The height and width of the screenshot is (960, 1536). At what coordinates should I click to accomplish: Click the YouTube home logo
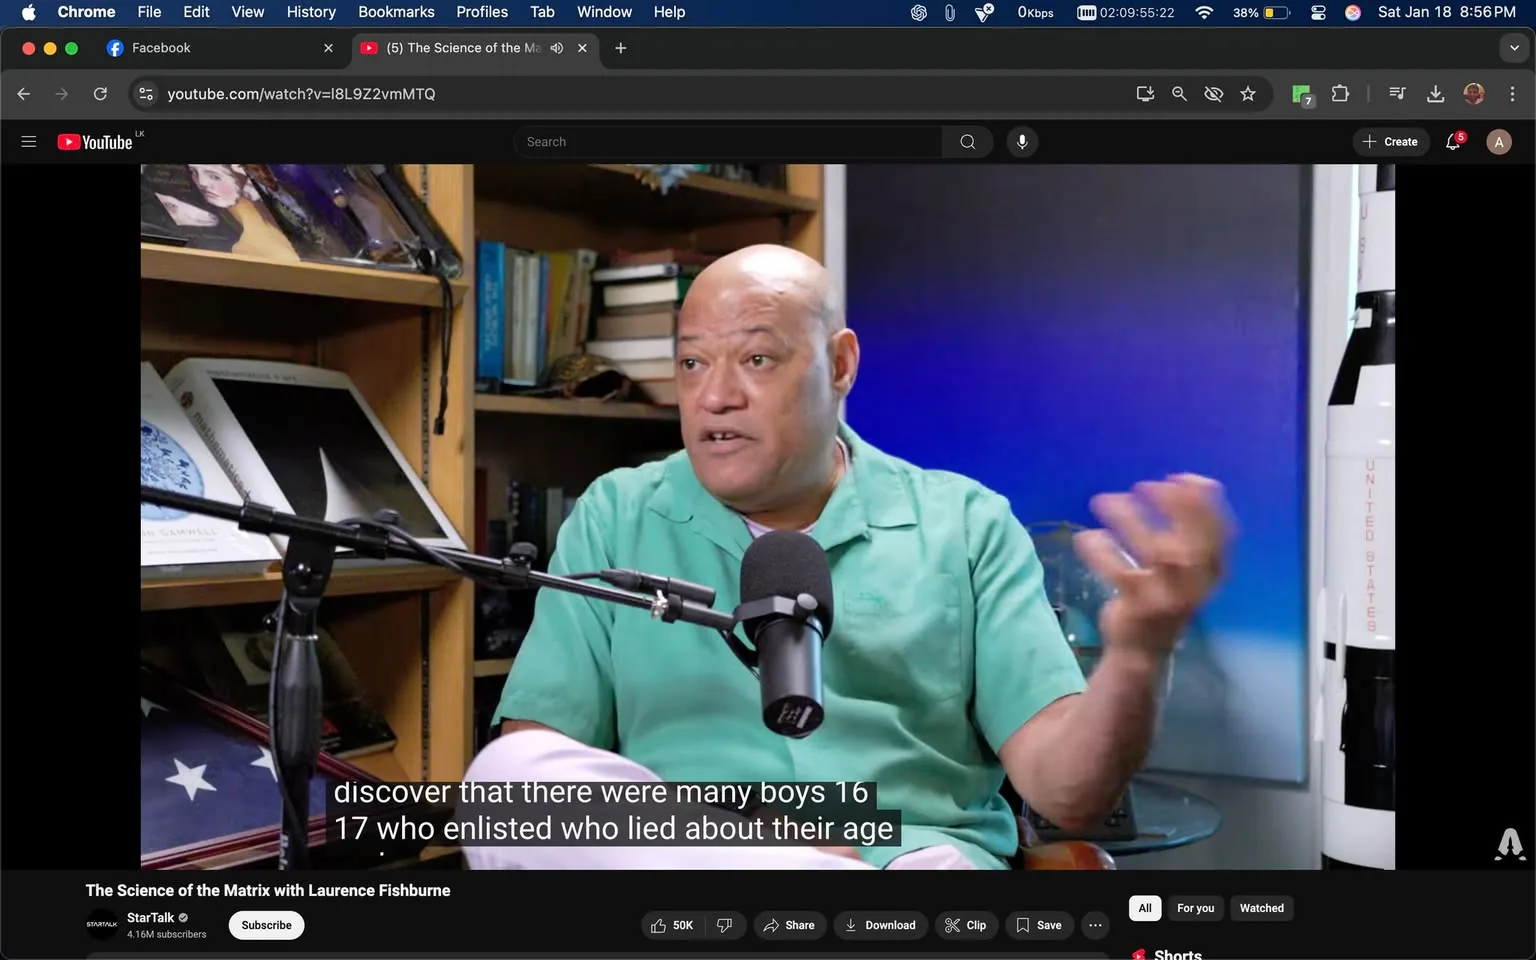point(95,141)
